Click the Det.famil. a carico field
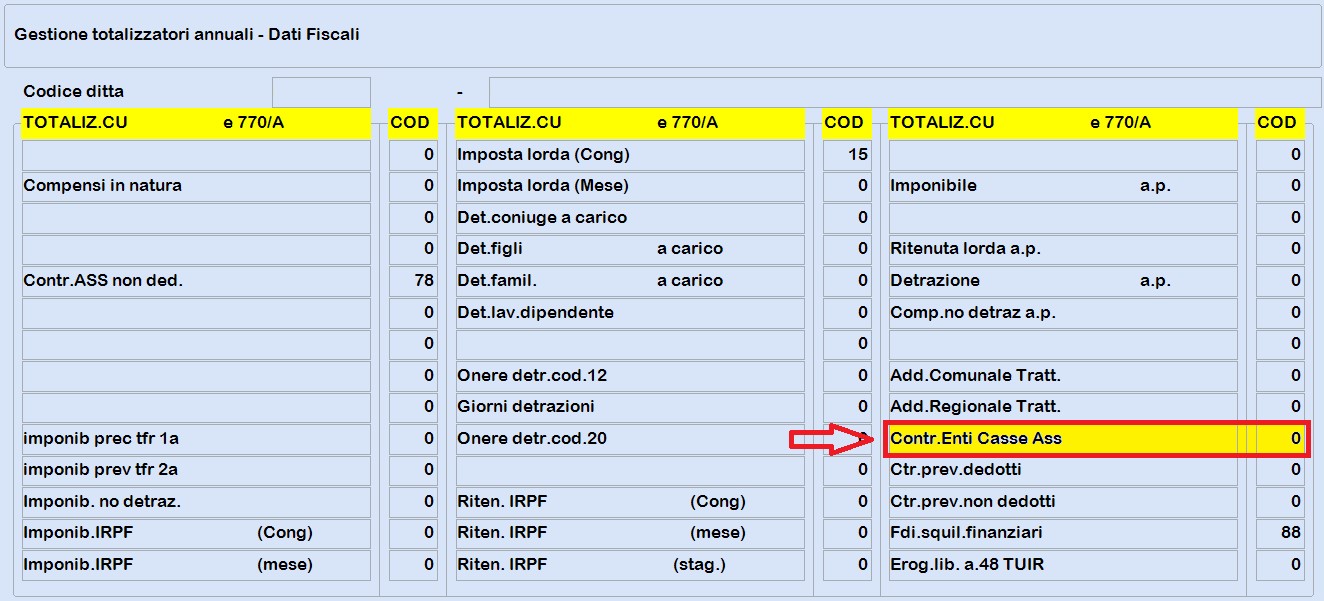The width and height of the screenshot is (1324, 601). point(630,281)
